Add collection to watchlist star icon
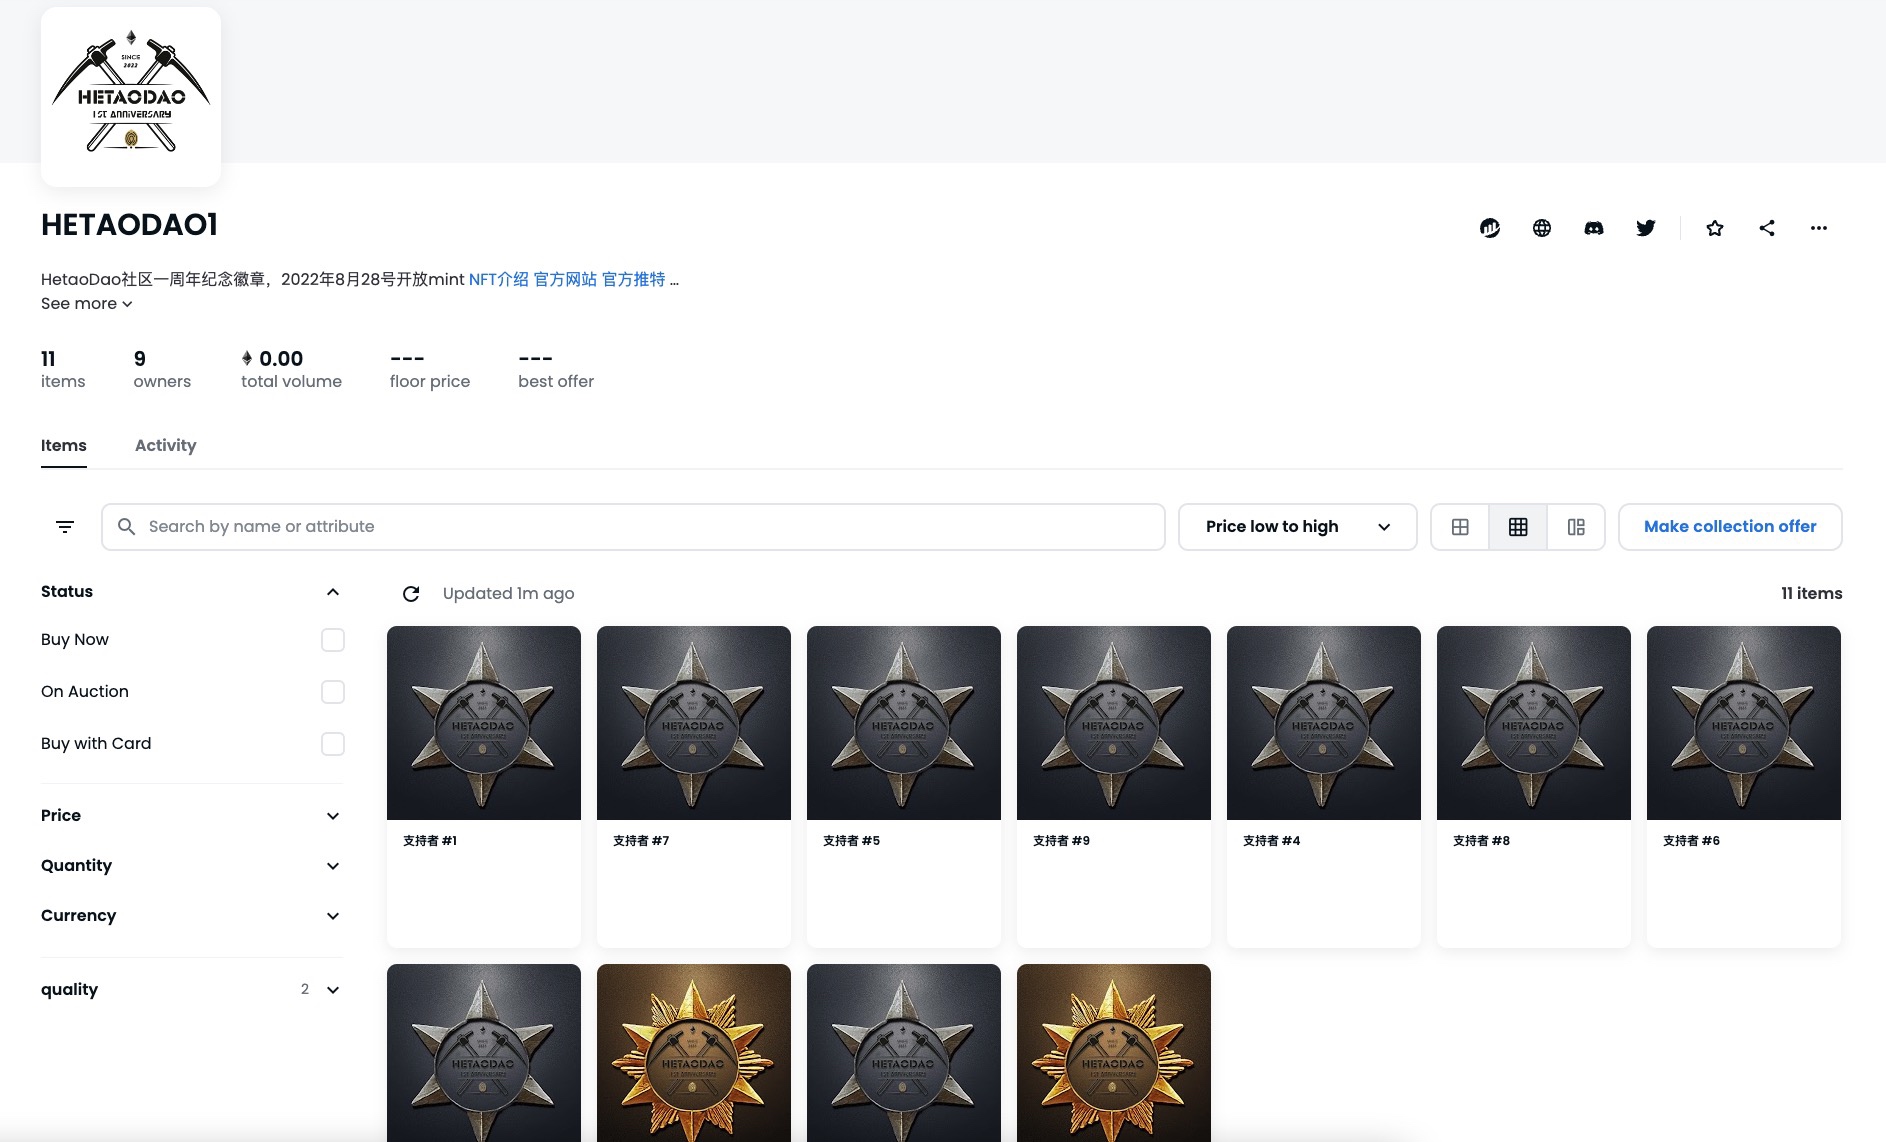The image size is (1886, 1142). (x=1715, y=228)
